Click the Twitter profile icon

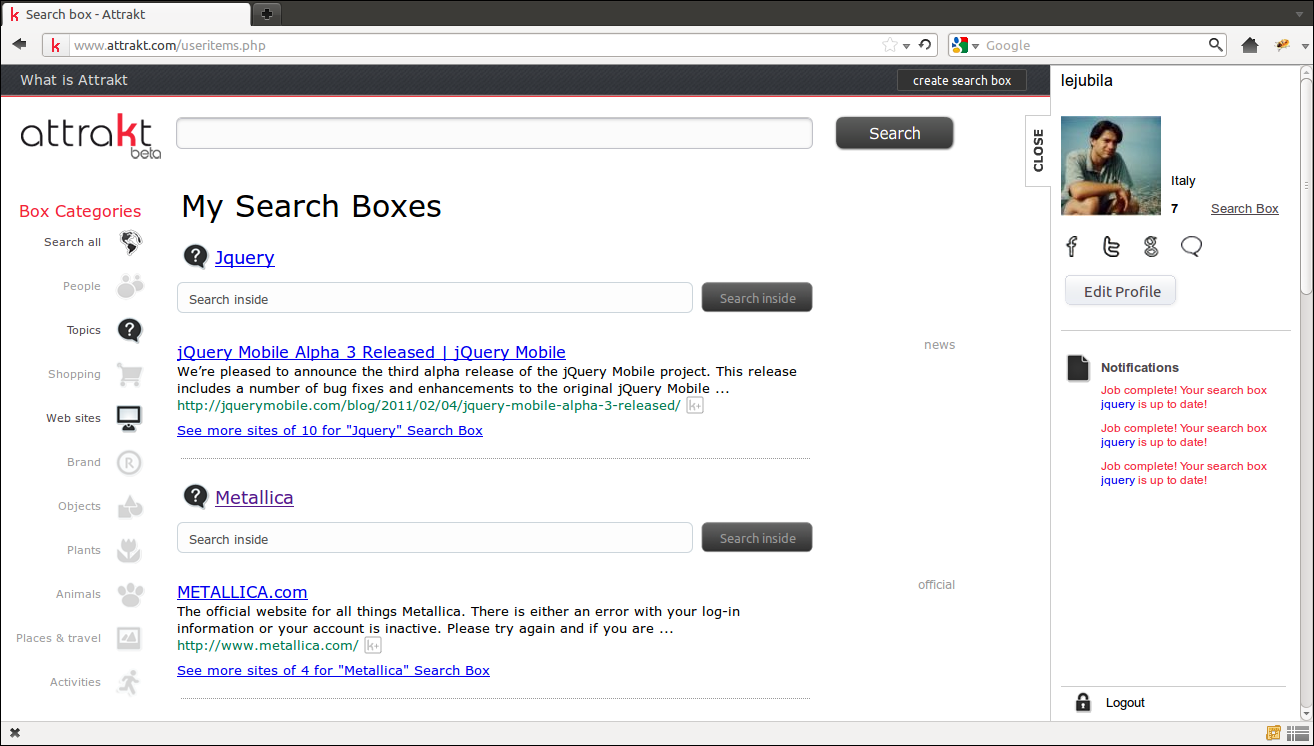(1111, 246)
